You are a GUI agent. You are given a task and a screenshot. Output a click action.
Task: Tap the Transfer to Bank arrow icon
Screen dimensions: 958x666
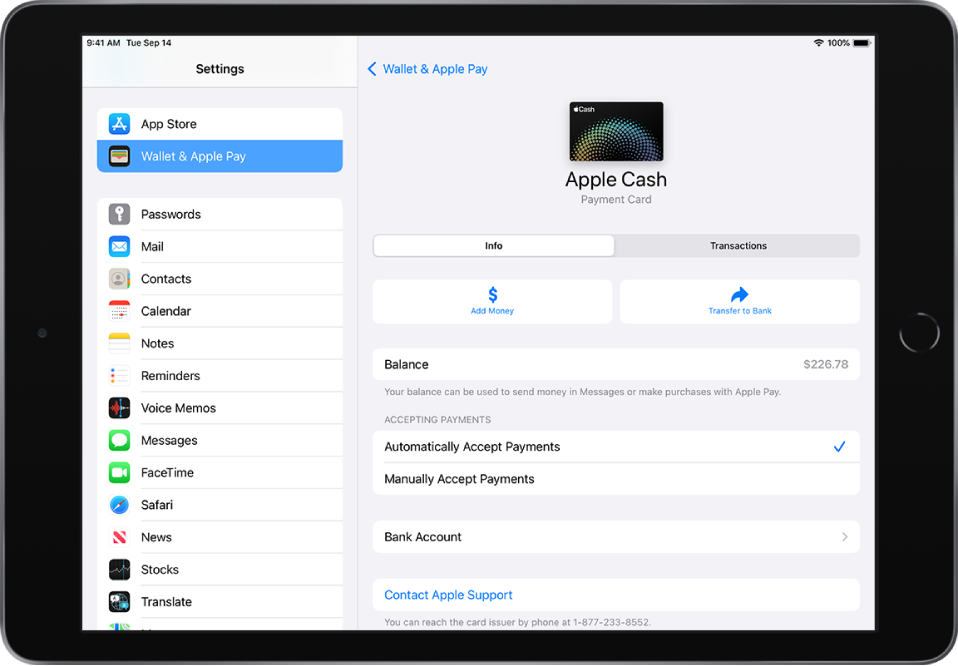point(739,295)
